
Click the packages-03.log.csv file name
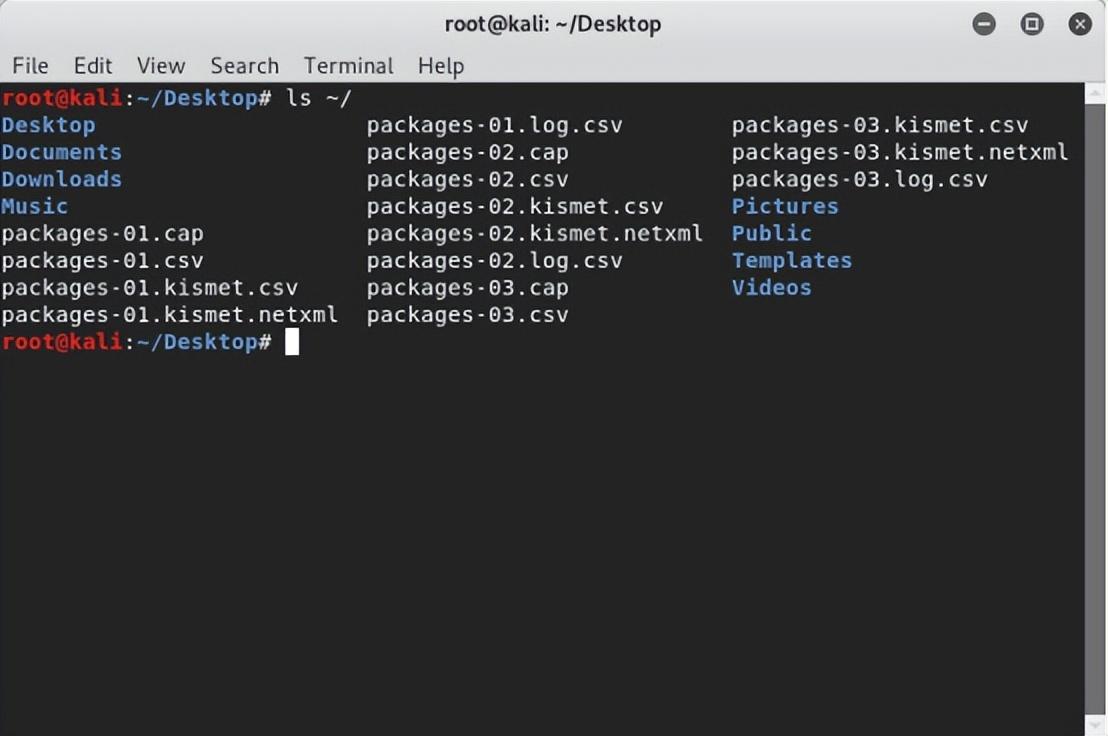(859, 179)
